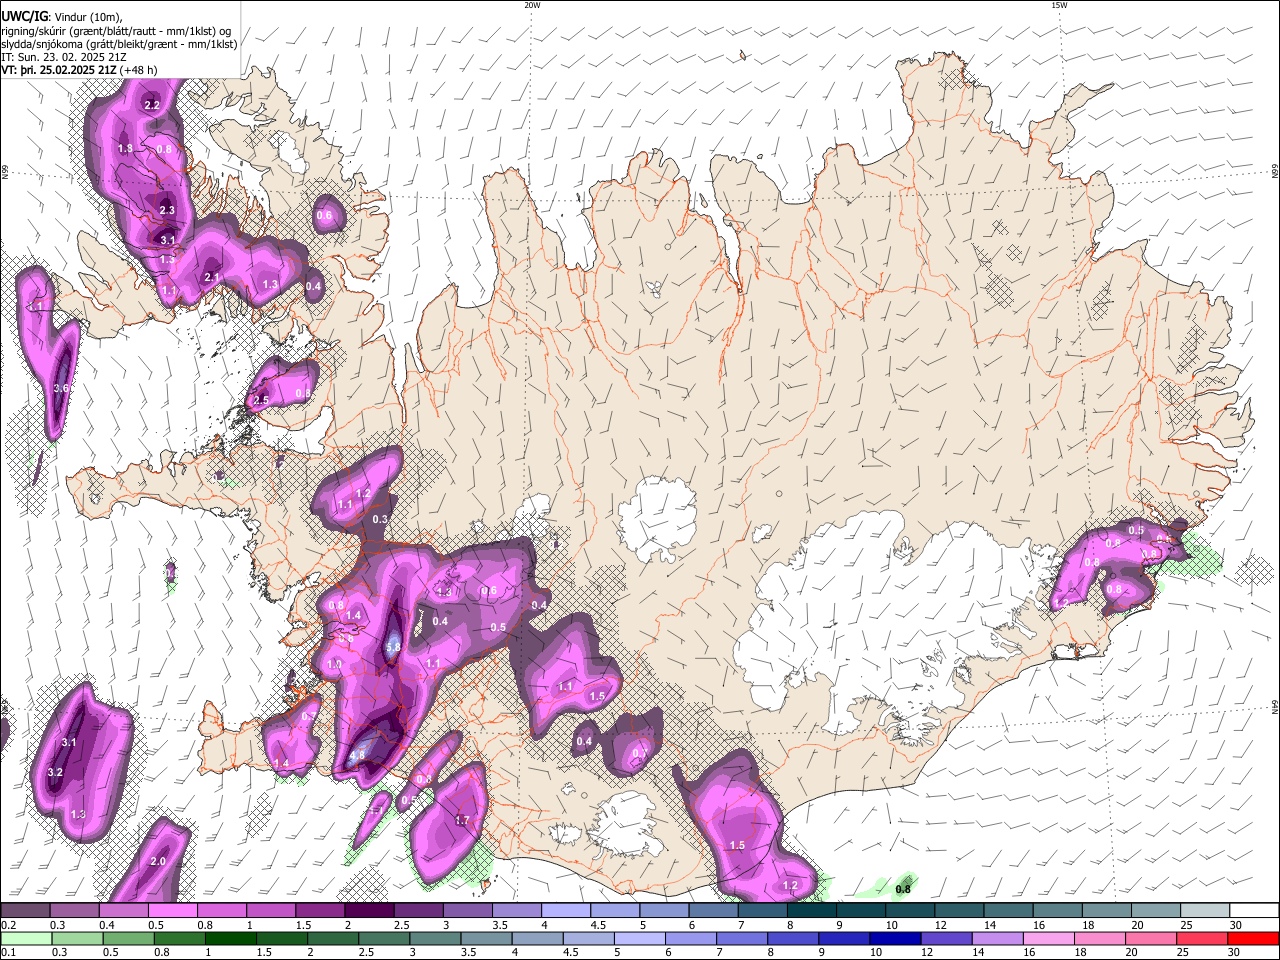This screenshot has width=1280, height=960.
Task: Click the 4.8 precipitation value on the map
Action: point(358,755)
